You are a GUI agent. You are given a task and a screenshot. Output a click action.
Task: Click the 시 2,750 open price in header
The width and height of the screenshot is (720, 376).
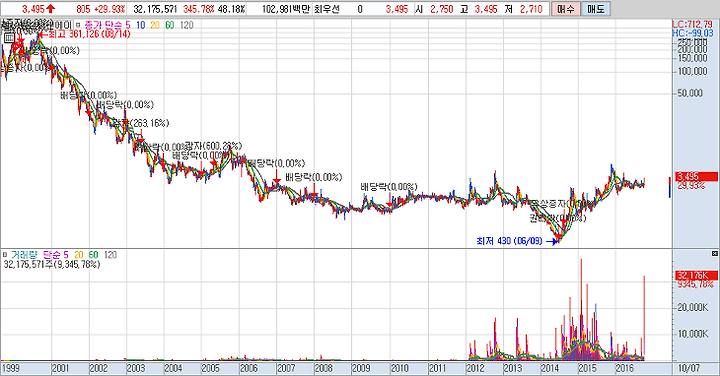click(434, 9)
